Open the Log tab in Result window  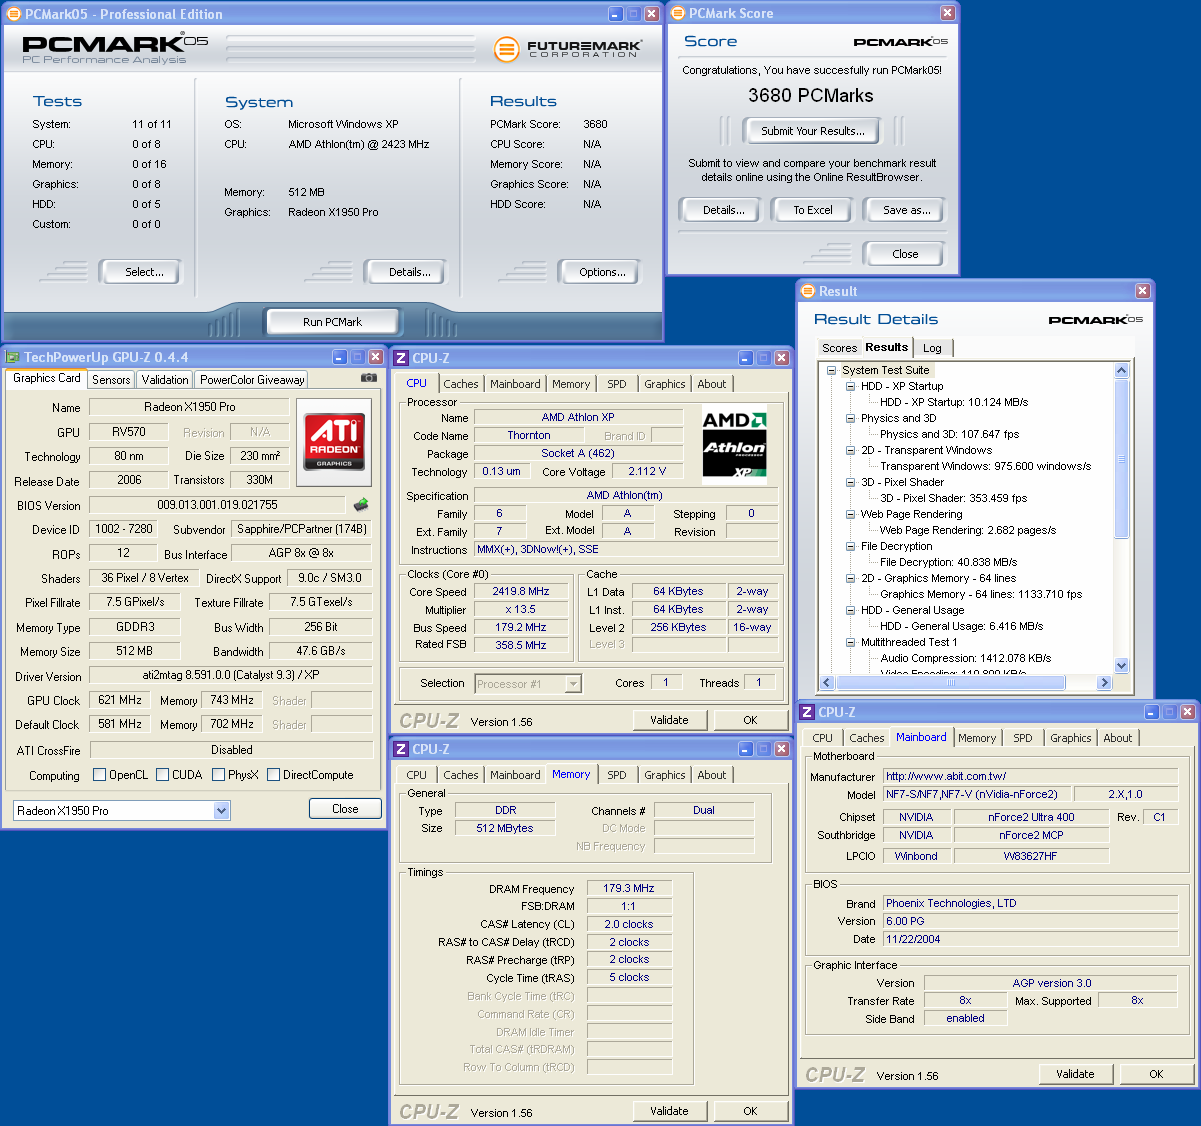[932, 348]
